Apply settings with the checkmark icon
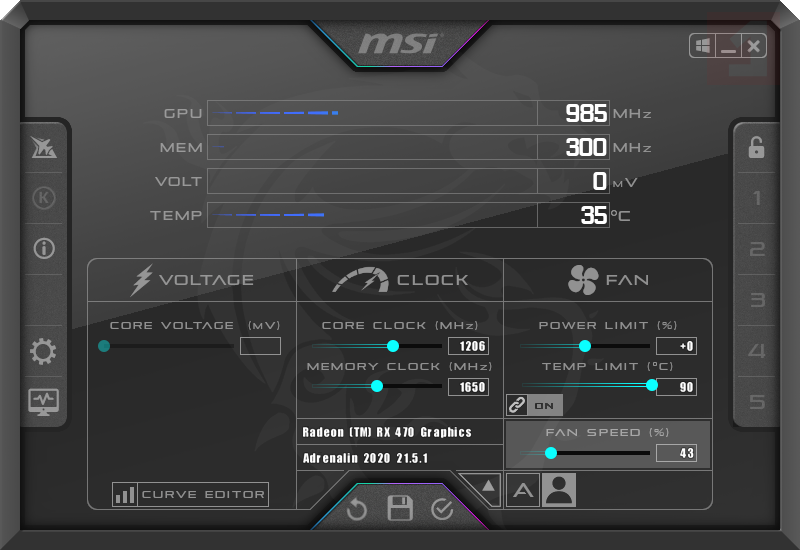The height and width of the screenshot is (550, 800). pyautogui.click(x=442, y=509)
